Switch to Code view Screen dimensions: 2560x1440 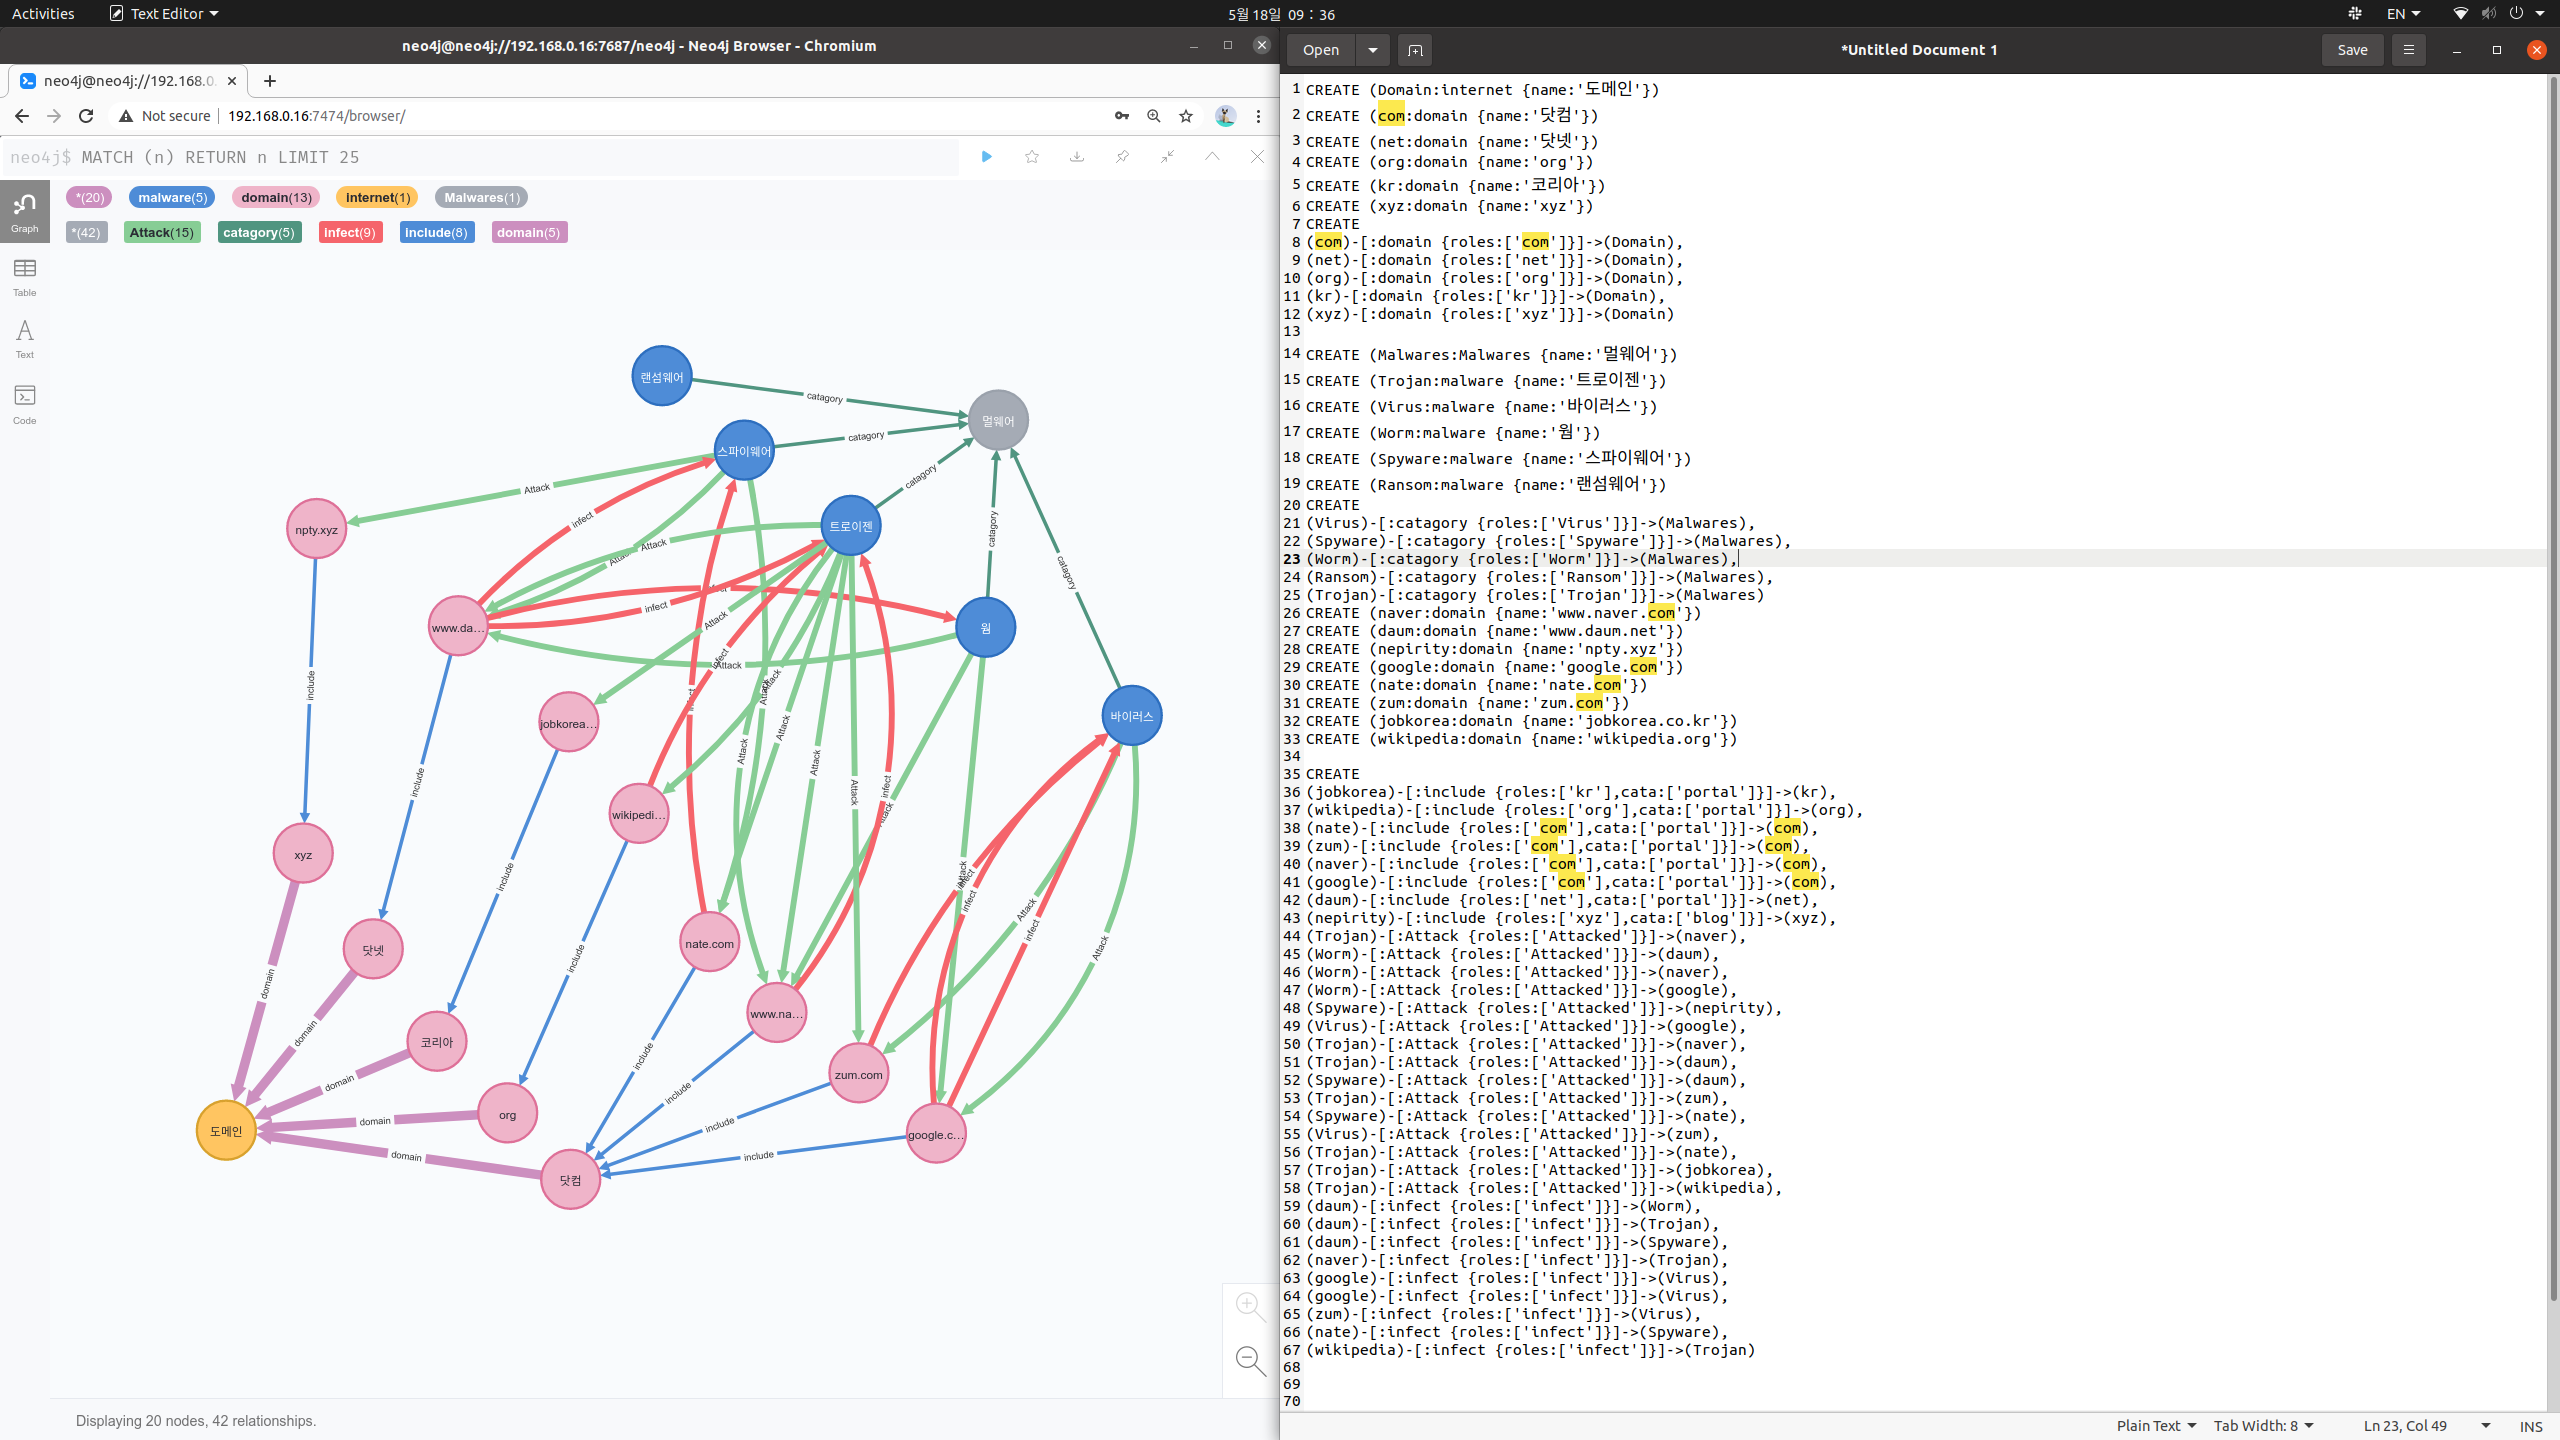tap(25, 404)
